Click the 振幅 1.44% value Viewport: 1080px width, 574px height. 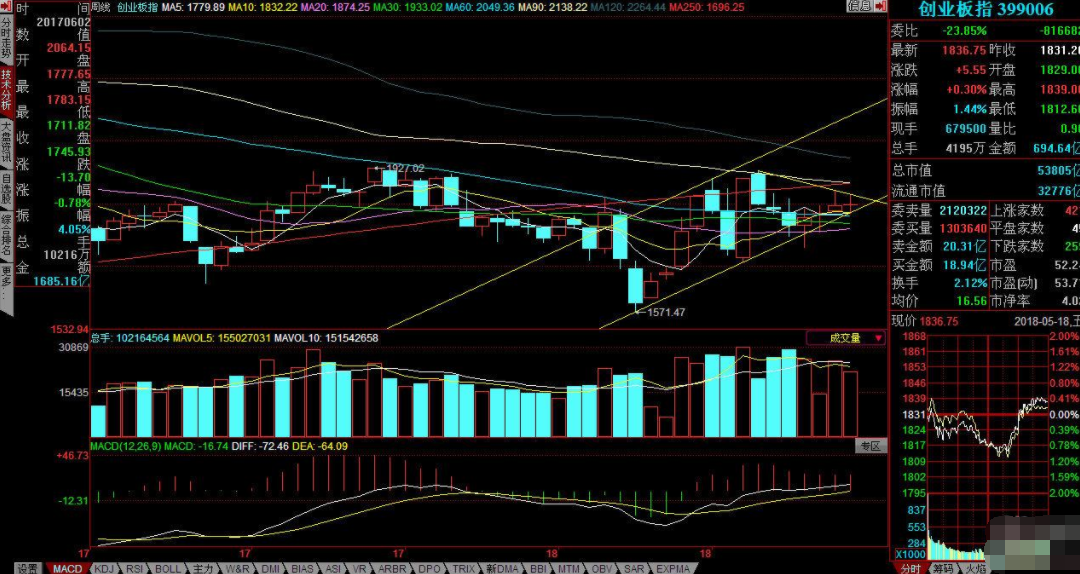(x=970, y=109)
